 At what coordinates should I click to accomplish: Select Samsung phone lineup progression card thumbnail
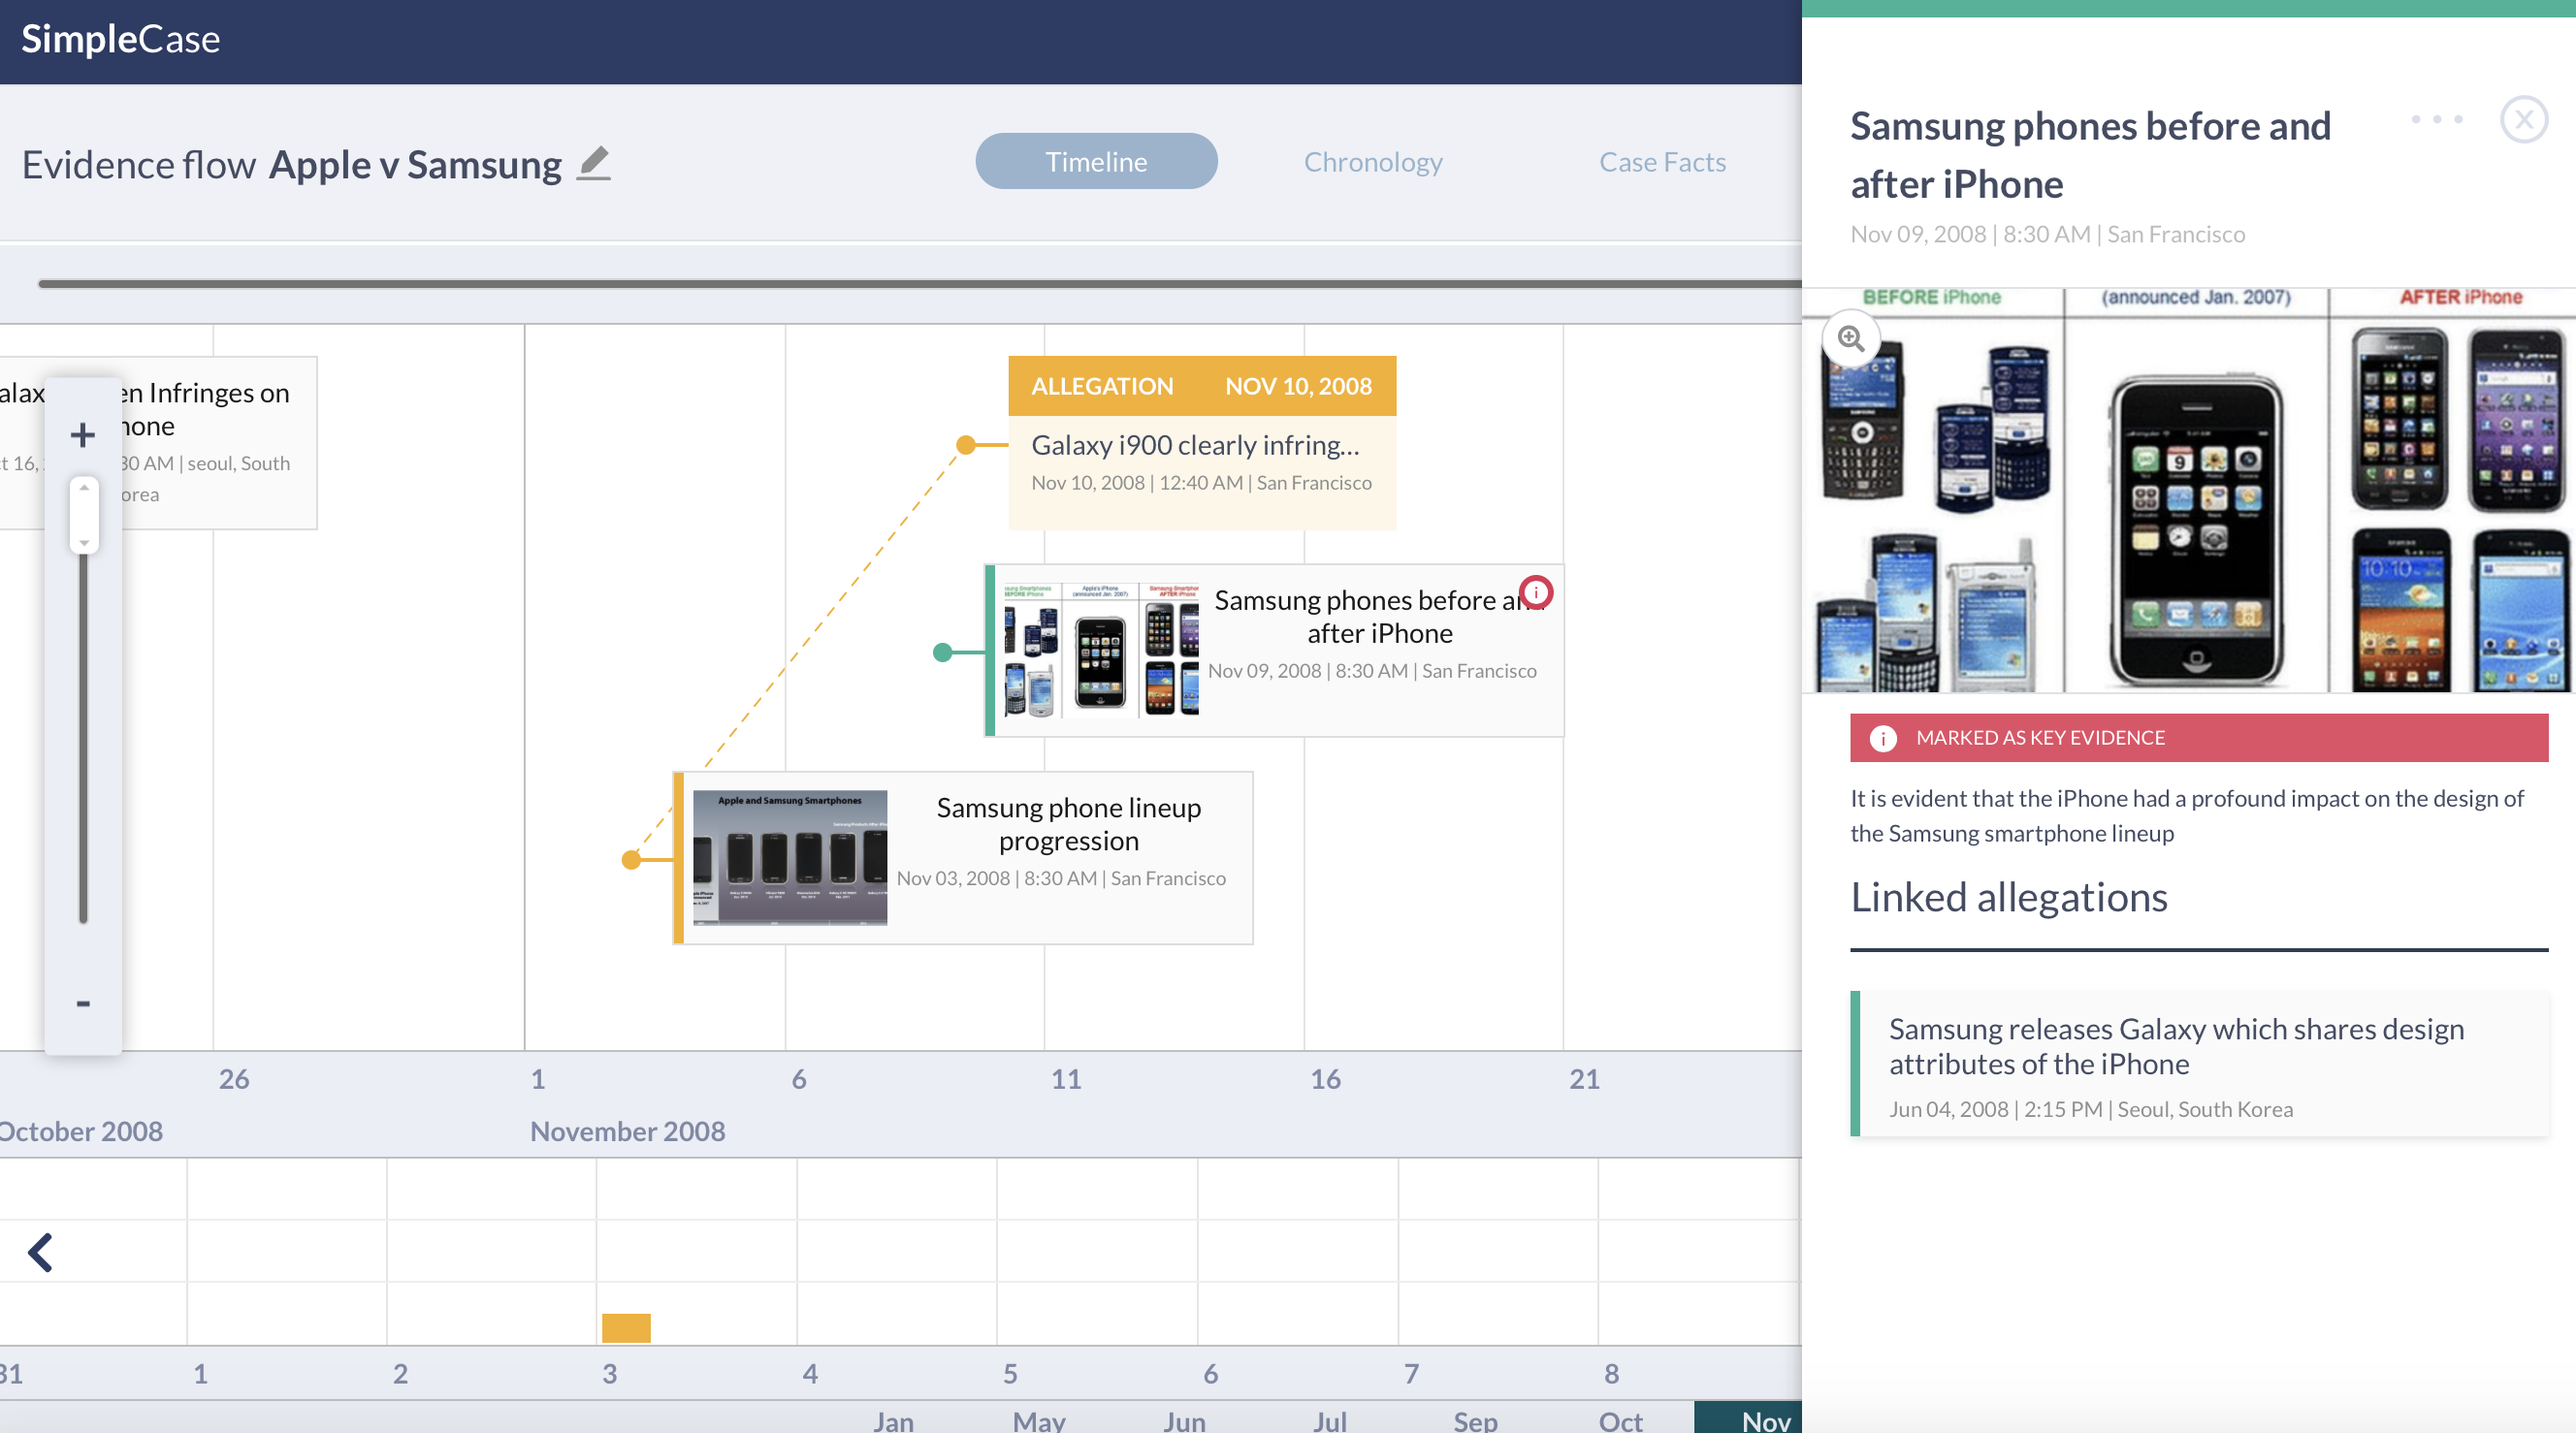click(789, 857)
